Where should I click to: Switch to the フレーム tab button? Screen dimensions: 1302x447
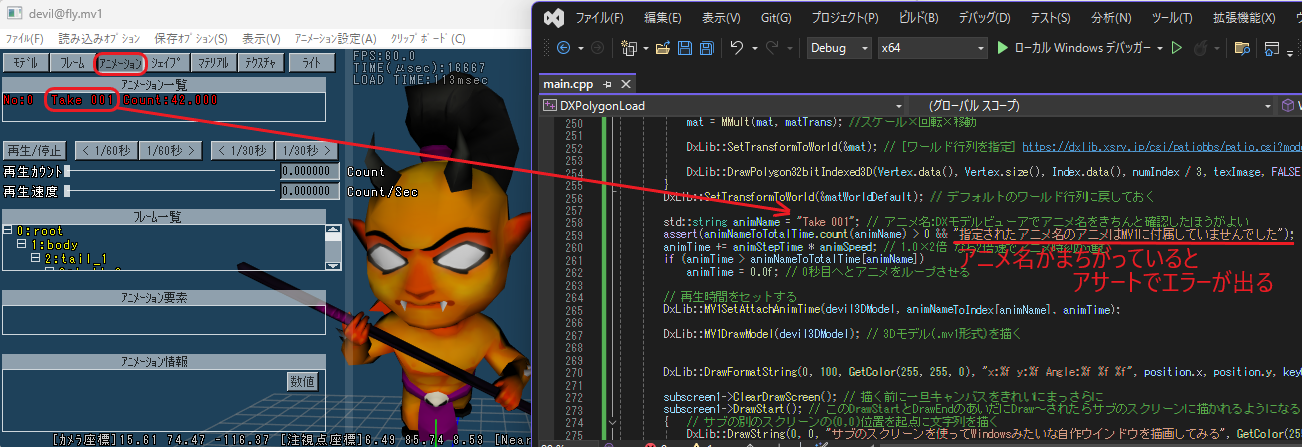point(72,62)
